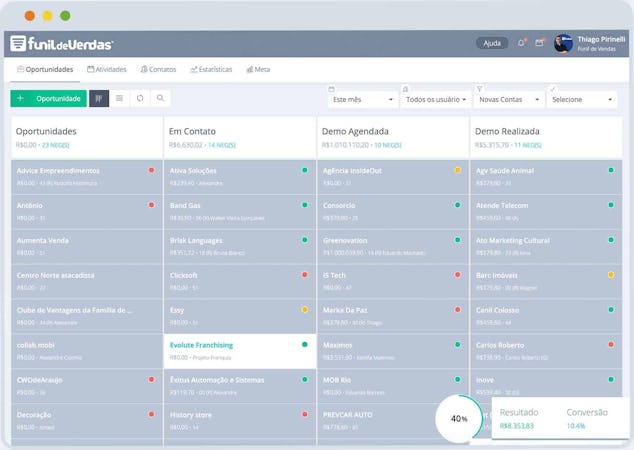Open the Marka Da Paz card
The image size is (634, 450).
click(x=393, y=316)
